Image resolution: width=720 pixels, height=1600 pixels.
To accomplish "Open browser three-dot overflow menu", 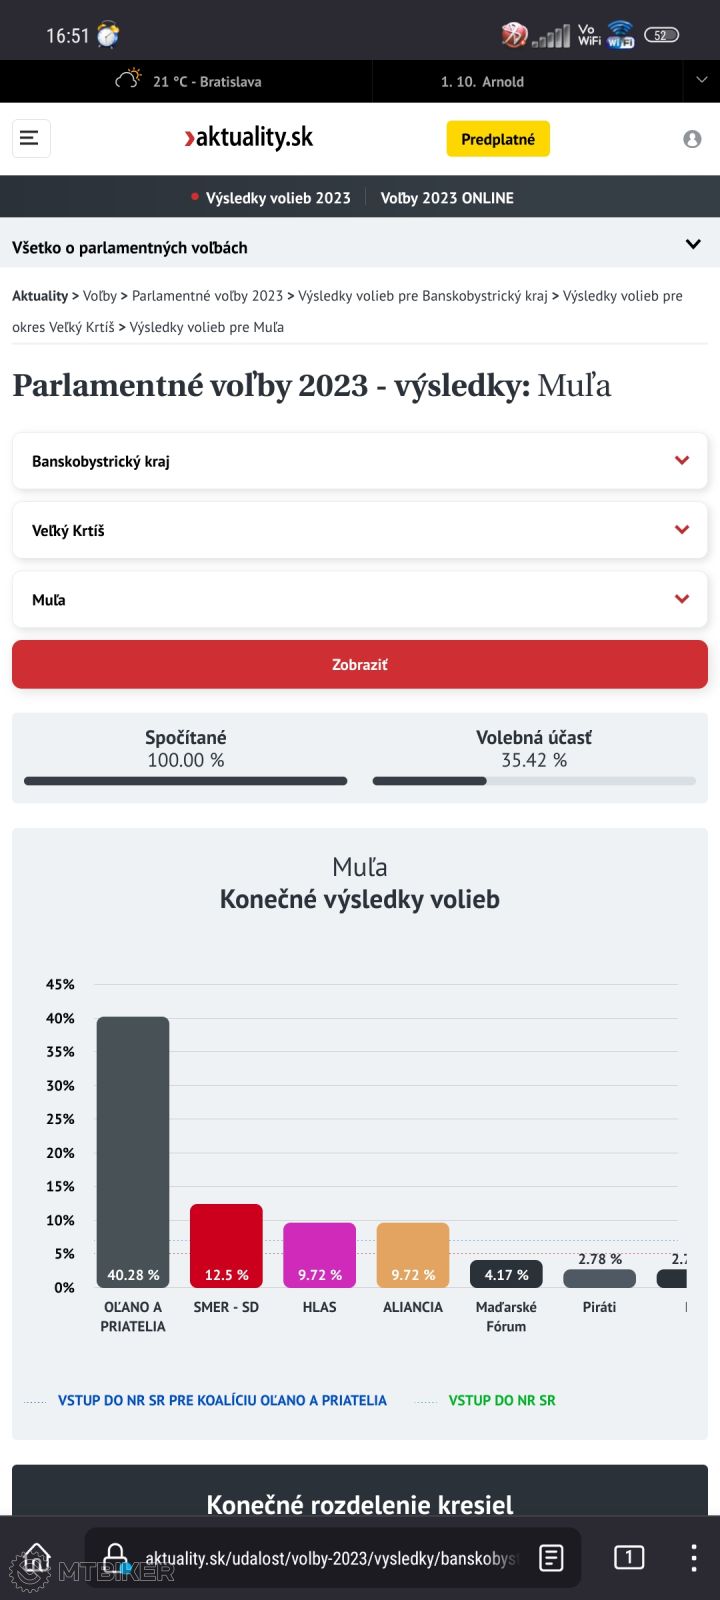I will click(x=694, y=1557).
